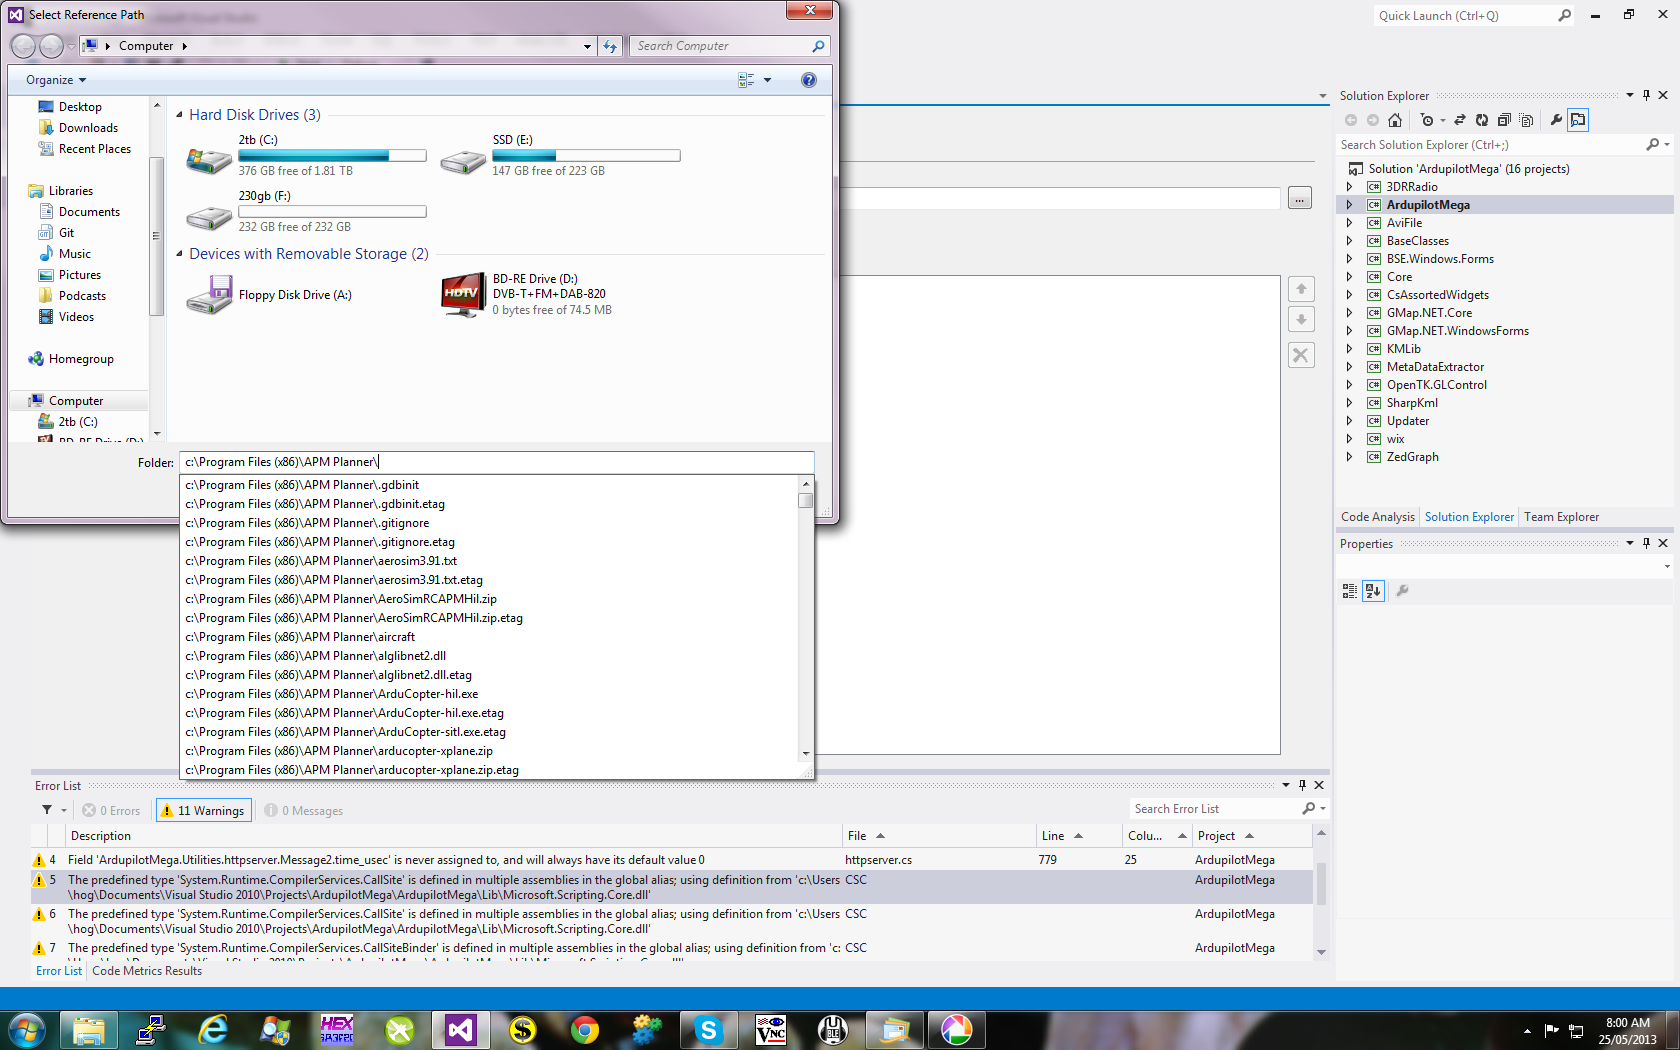This screenshot has height=1050, width=1680.
Task: Click the Windows Start button
Action: tap(26, 1030)
